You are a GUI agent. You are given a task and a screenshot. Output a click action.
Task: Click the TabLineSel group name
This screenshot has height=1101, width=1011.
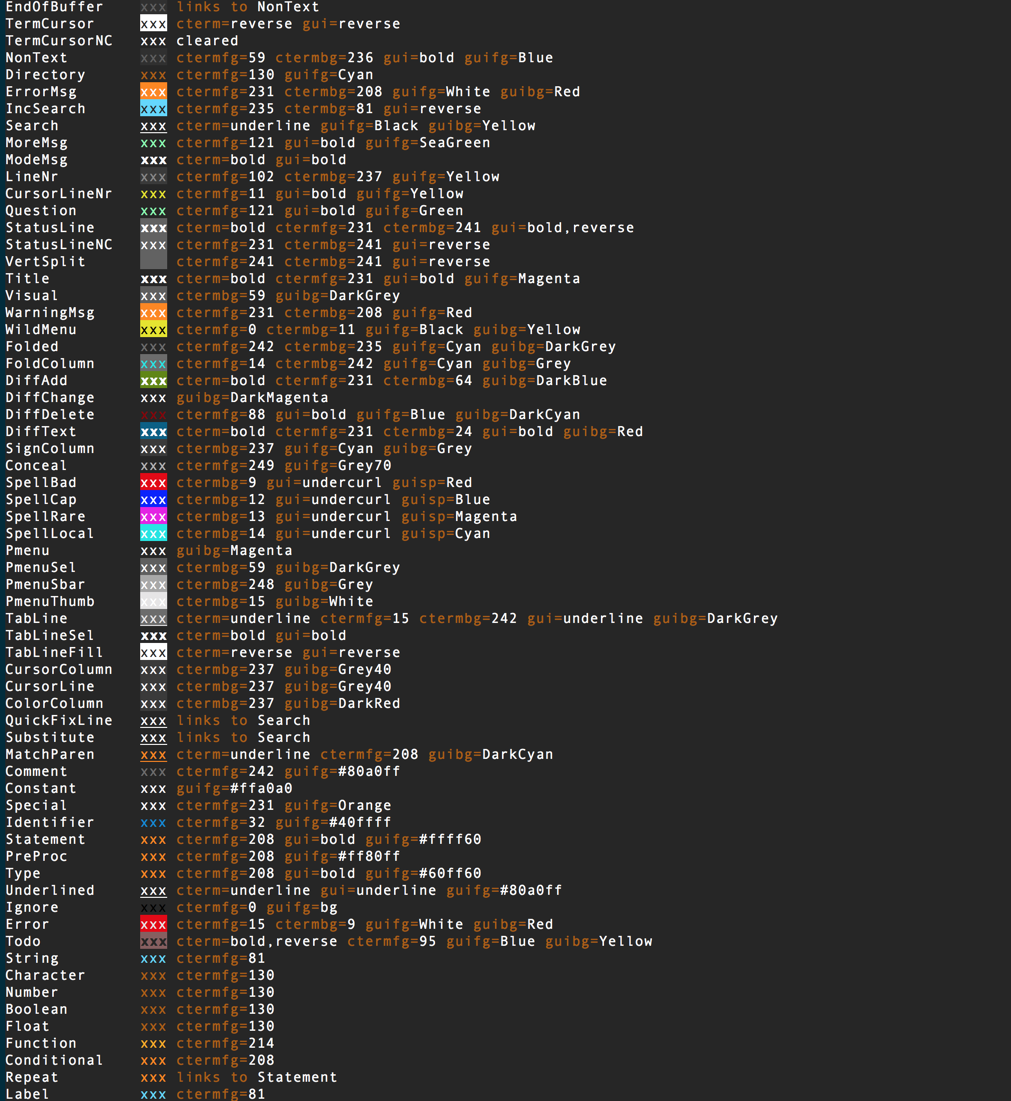tap(50, 635)
